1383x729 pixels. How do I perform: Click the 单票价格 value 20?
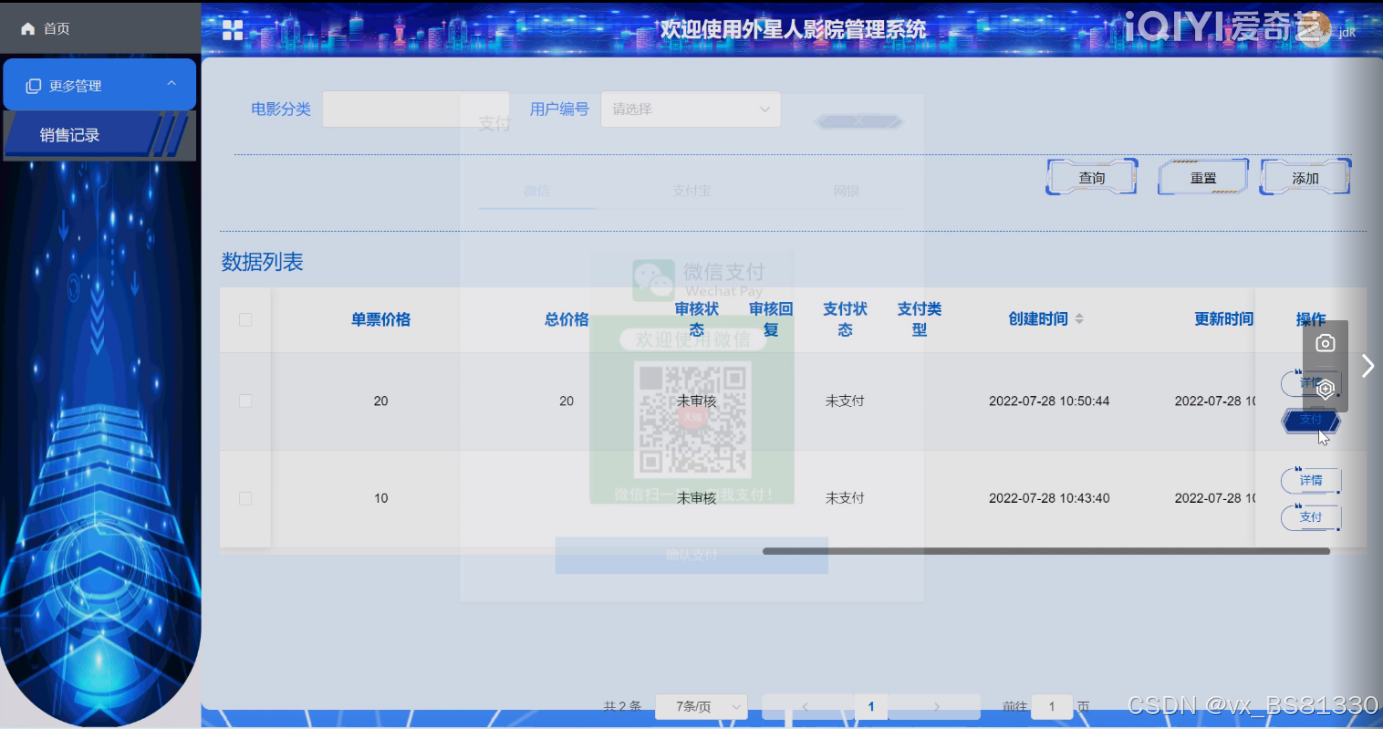pyautogui.click(x=381, y=401)
